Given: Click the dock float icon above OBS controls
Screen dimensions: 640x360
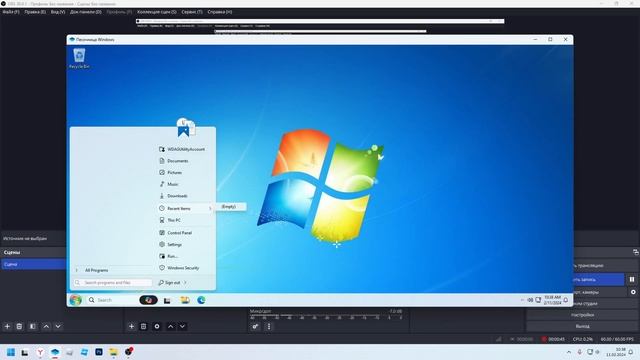Looking at the screenshot, I should [x=636, y=253].
